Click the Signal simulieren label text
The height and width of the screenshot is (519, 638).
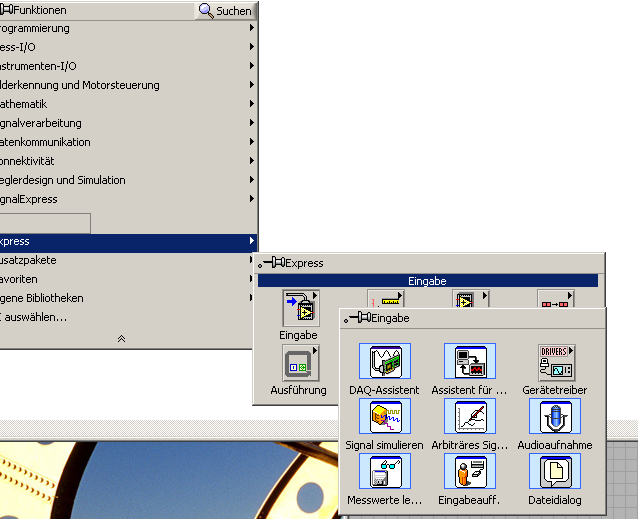385,445
